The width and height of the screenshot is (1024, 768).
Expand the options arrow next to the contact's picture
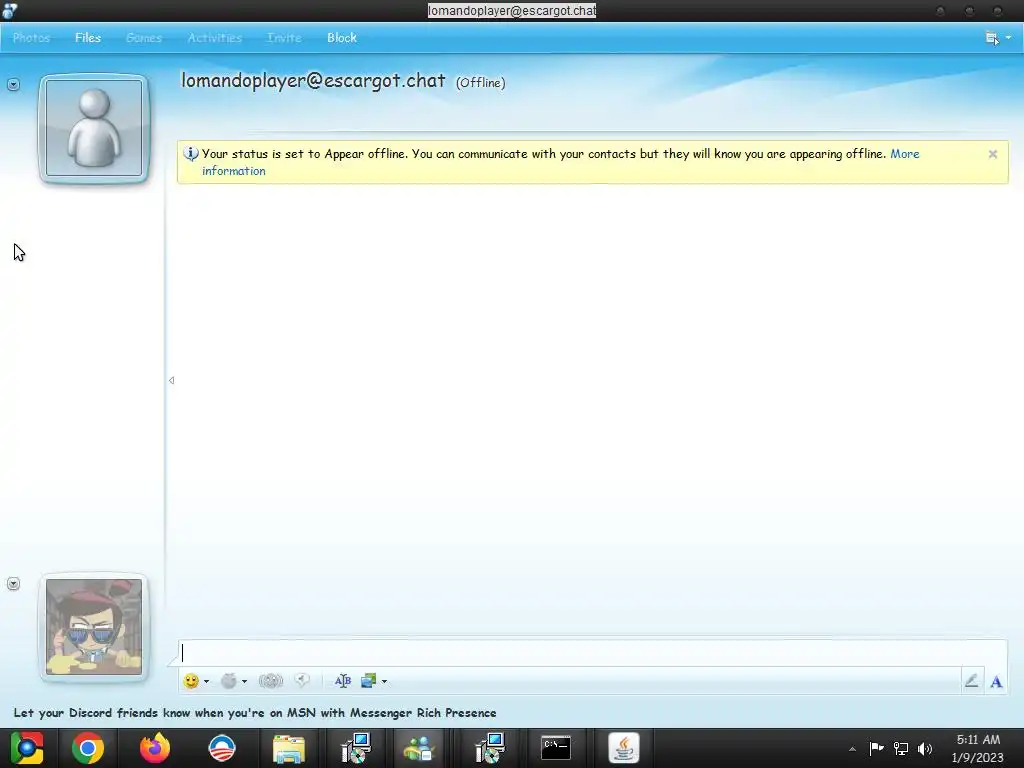tap(13, 84)
